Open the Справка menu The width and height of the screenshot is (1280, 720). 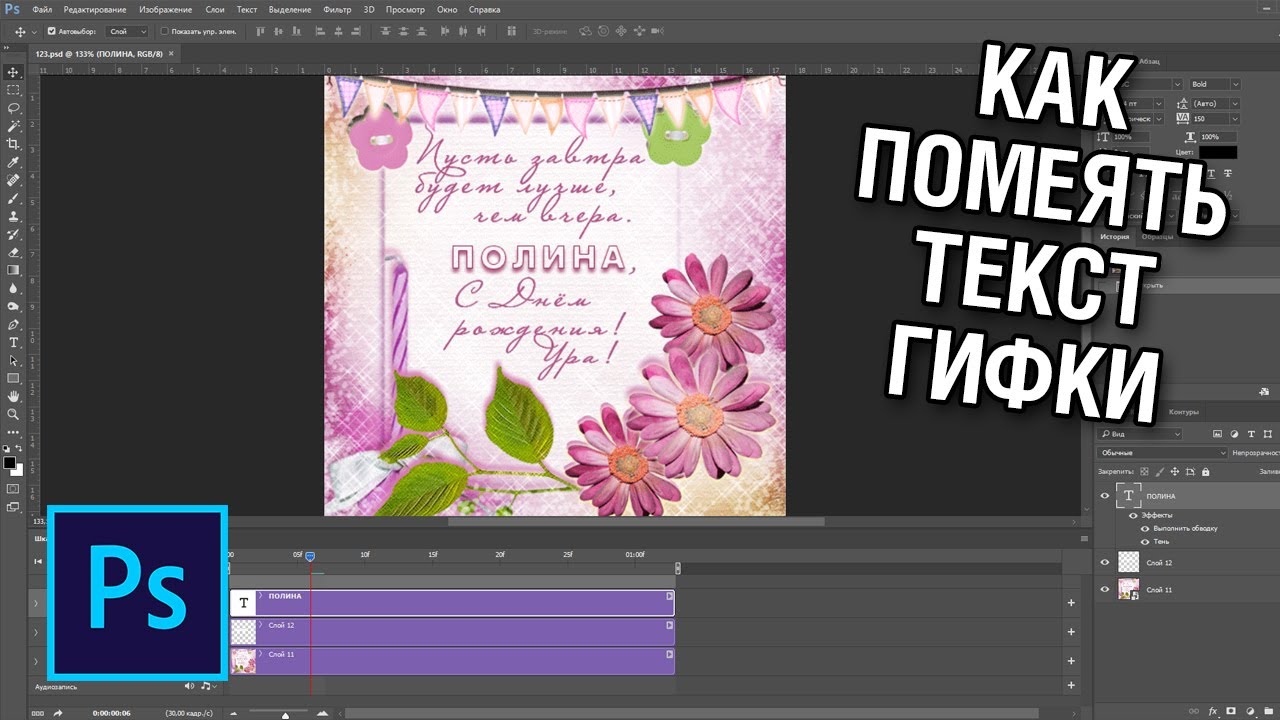pyautogui.click(x=484, y=9)
